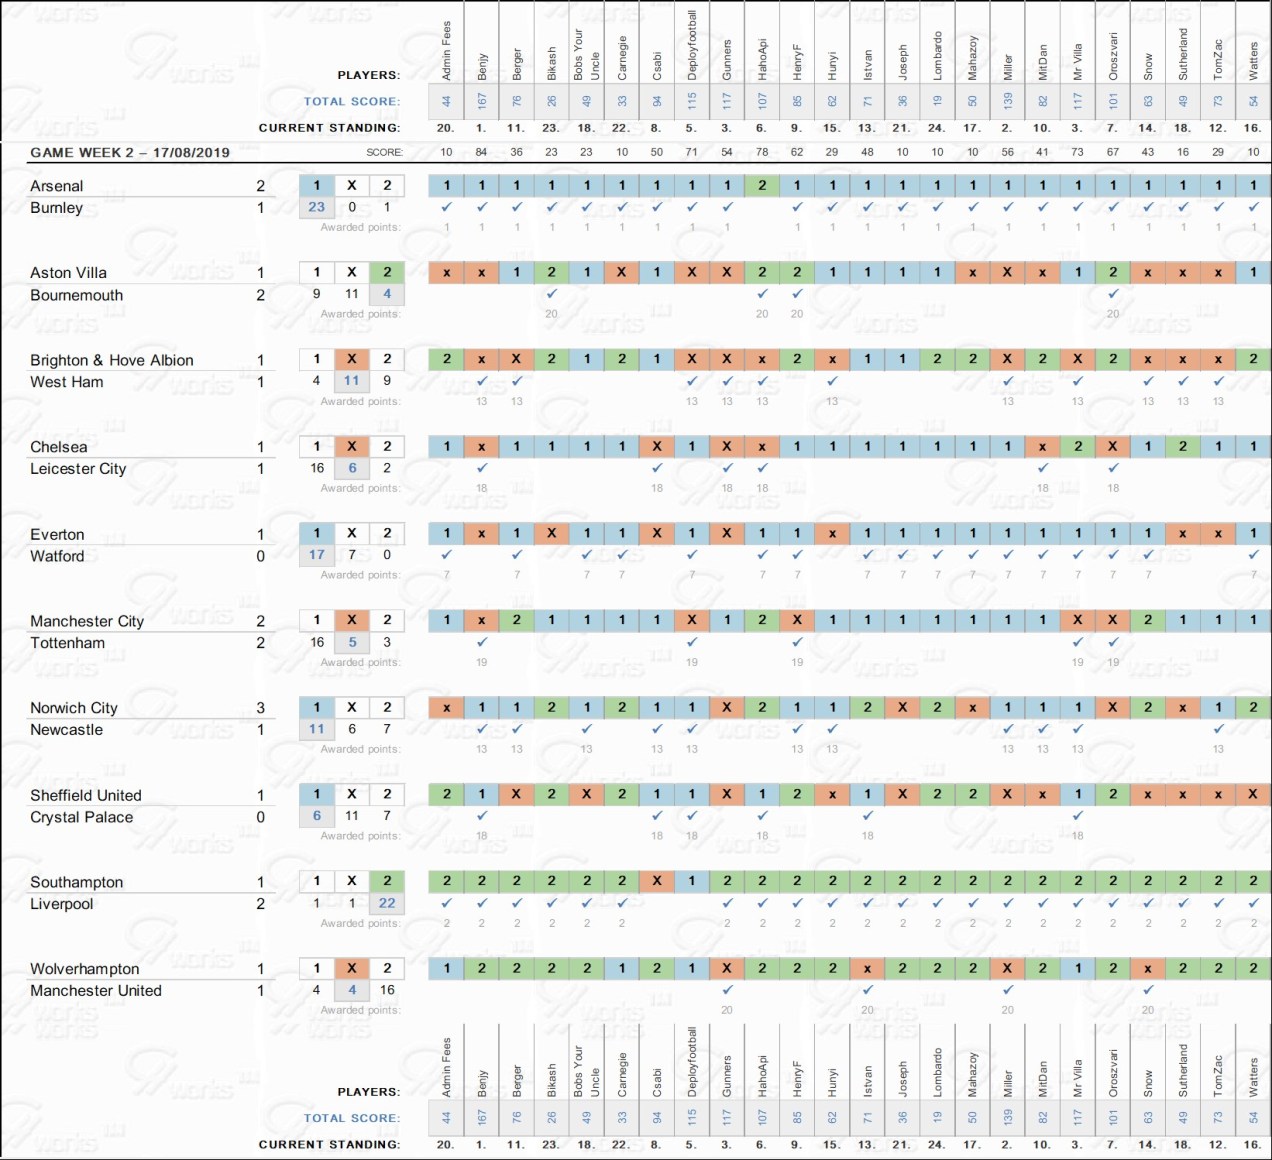Select highlighted 1 outcome for Everton match
Image resolution: width=1272 pixels, height=1160 pixels.
pos(317,533)
